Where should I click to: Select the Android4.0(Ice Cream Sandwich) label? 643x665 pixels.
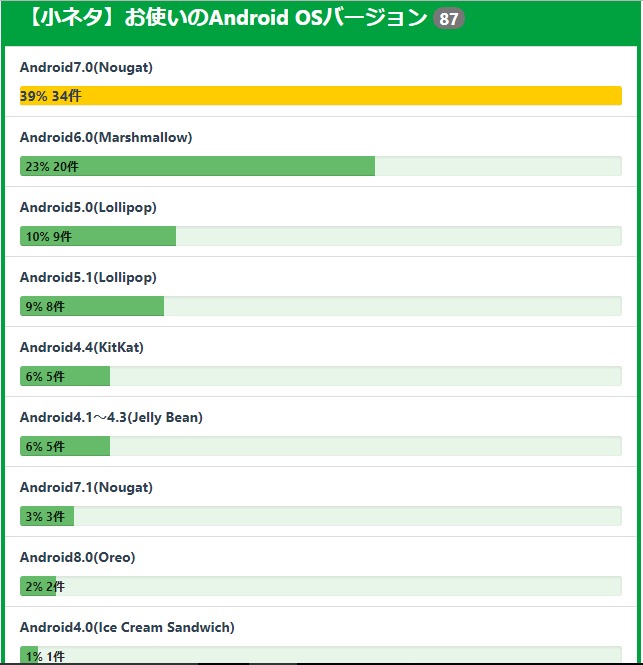pos(127,627)
